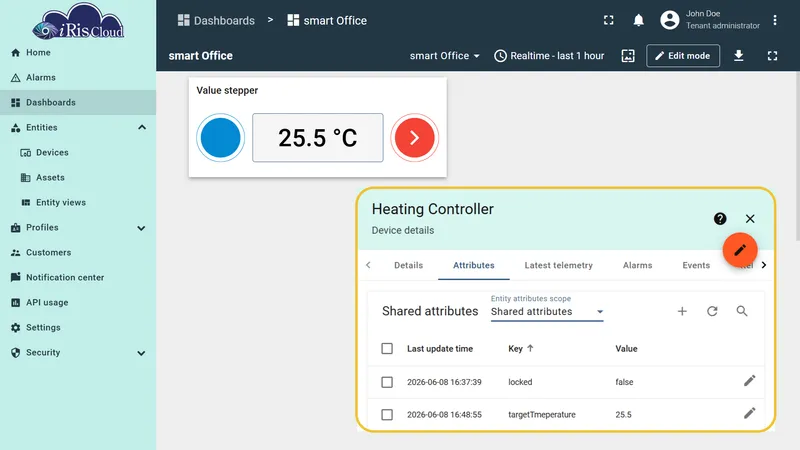Toggle fullscreen from top bar

pos(609,20)
